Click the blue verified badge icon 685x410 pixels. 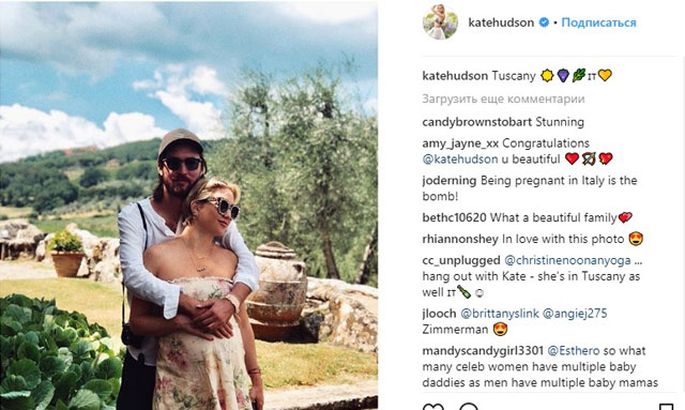pyautogui.click(x=544, y=22)
